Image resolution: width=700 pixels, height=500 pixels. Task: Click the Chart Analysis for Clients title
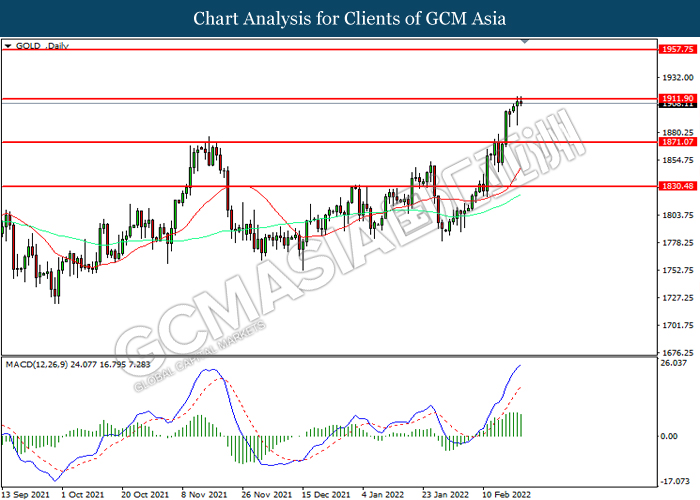(x=350, y=18)
